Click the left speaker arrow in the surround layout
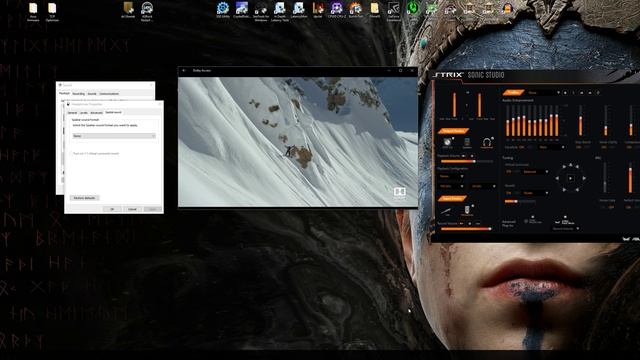Viewport: 640px width, 360px height. click(x=557, y=178)
